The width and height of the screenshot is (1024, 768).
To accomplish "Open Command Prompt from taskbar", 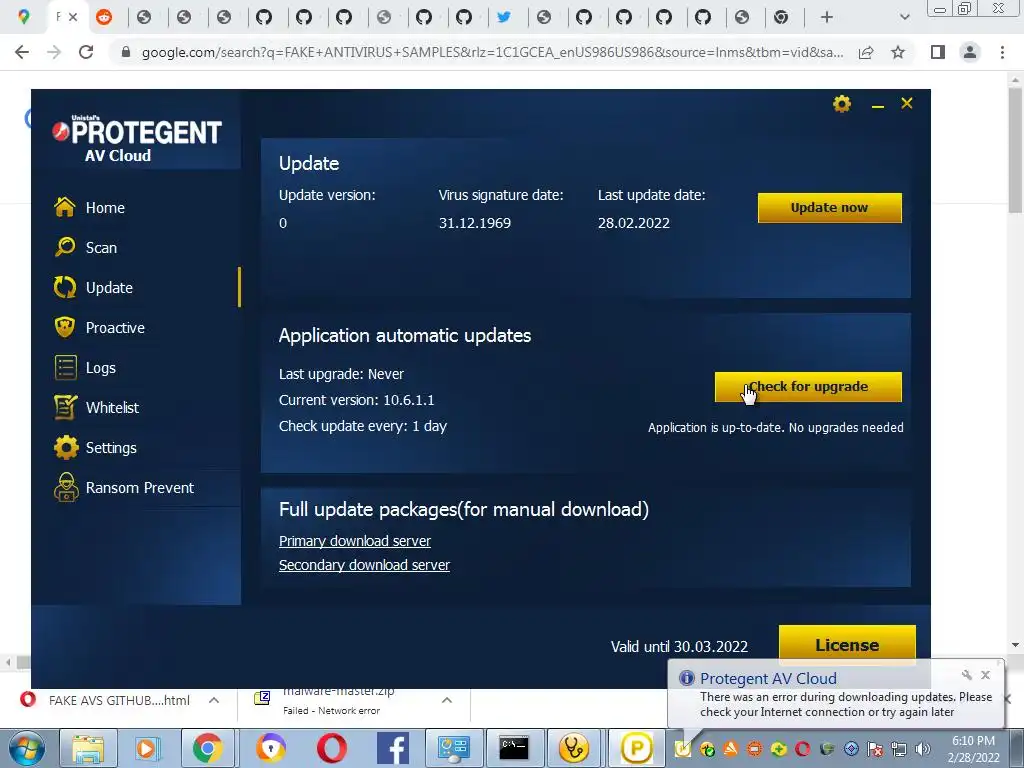I will 514,748.
